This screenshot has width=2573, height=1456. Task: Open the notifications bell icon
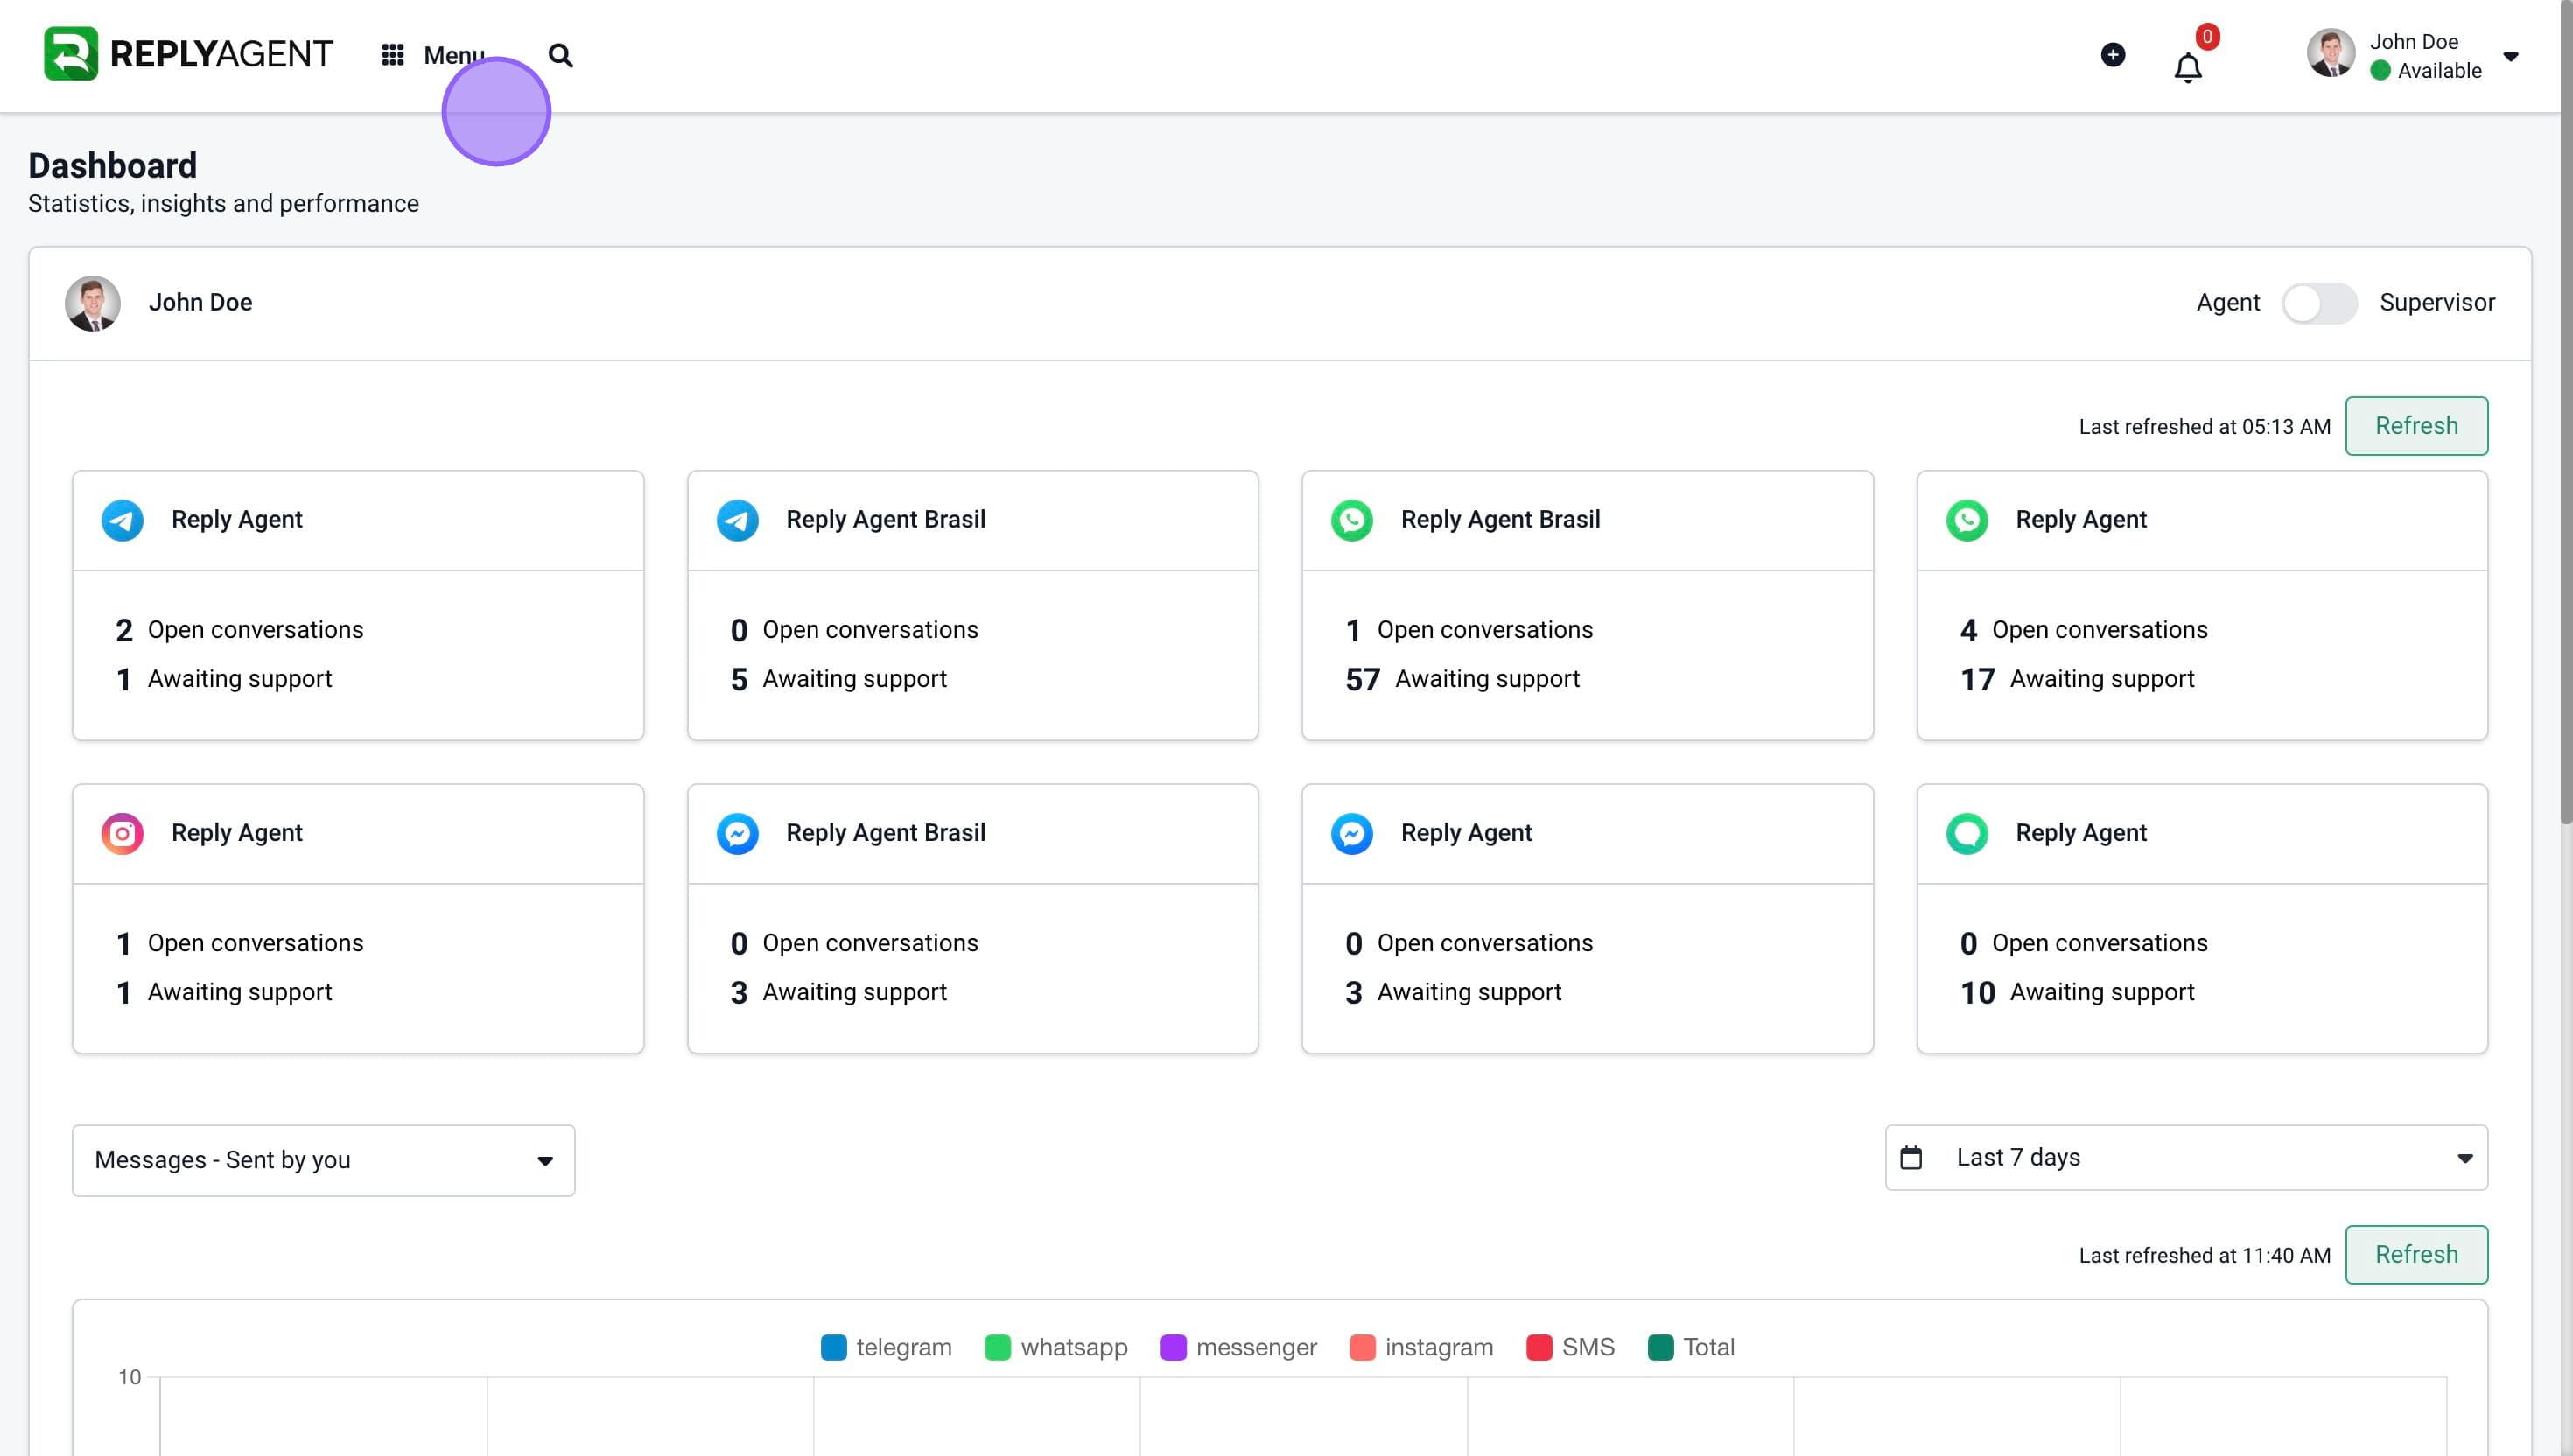[2188, 68]
